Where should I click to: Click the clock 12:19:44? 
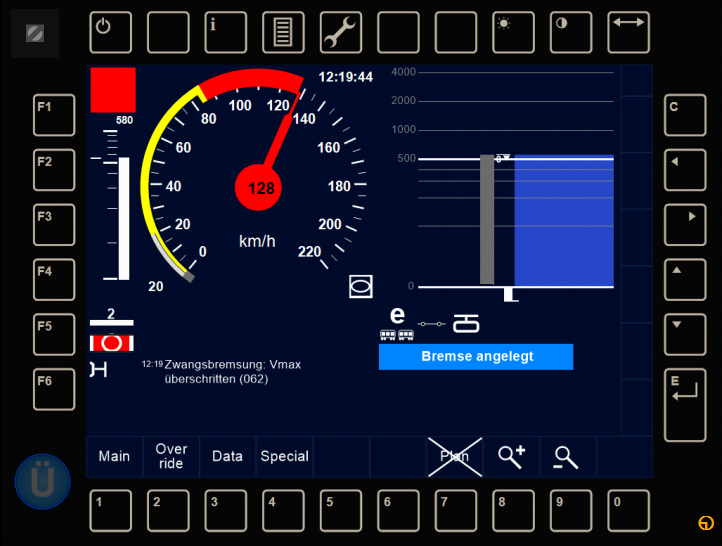click(x=345, y=77)
